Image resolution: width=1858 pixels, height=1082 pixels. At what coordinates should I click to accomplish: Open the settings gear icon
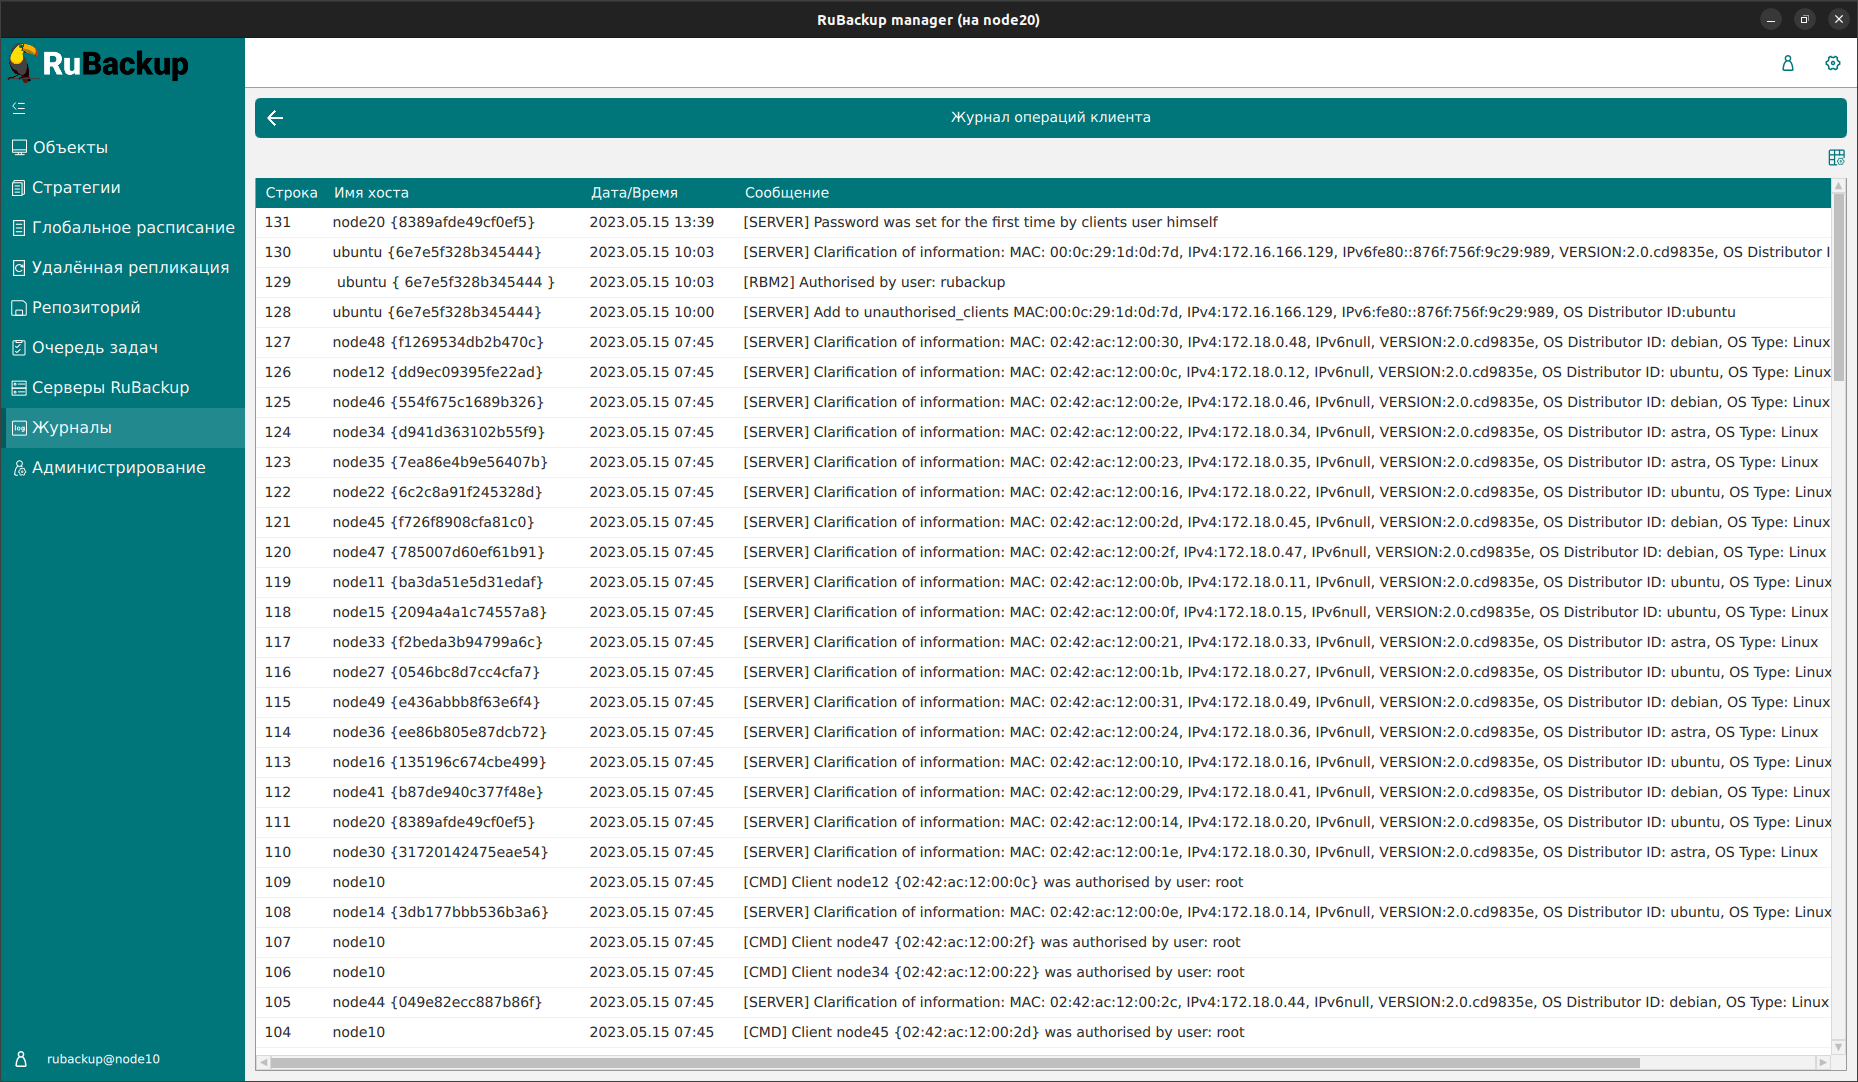click(x=1832, y=63)
